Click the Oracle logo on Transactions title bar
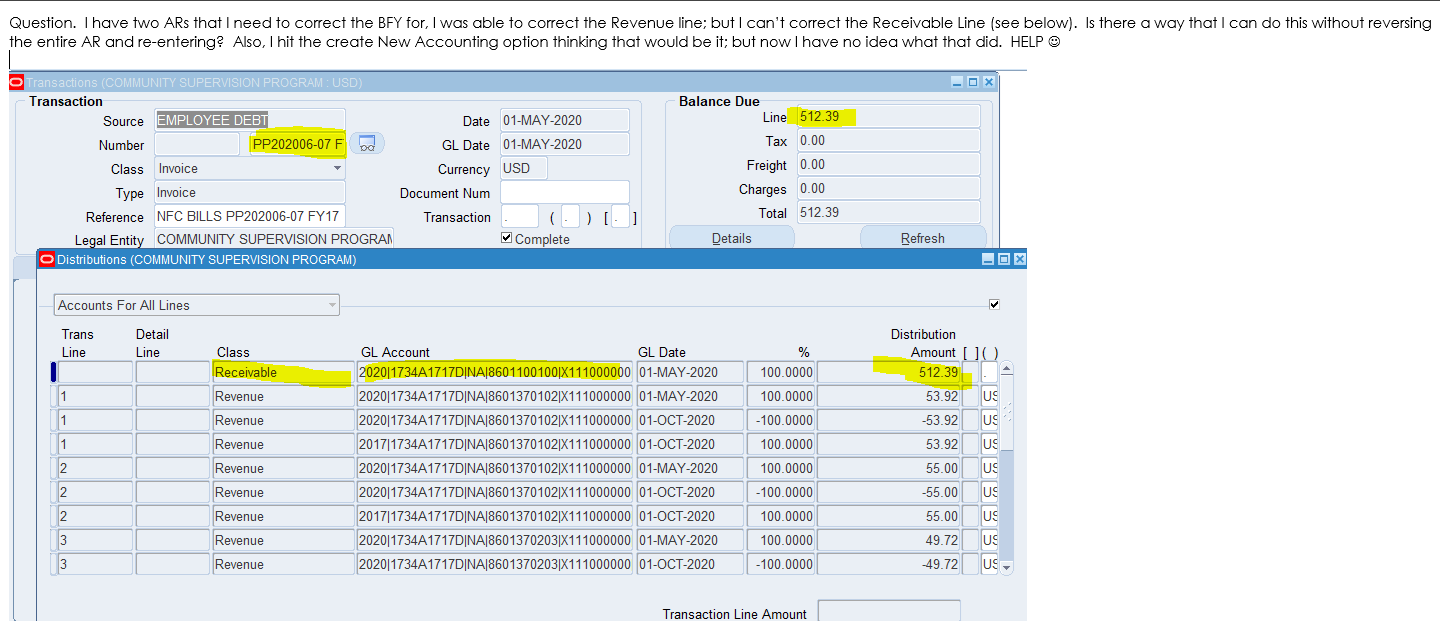 coord(16,80)
